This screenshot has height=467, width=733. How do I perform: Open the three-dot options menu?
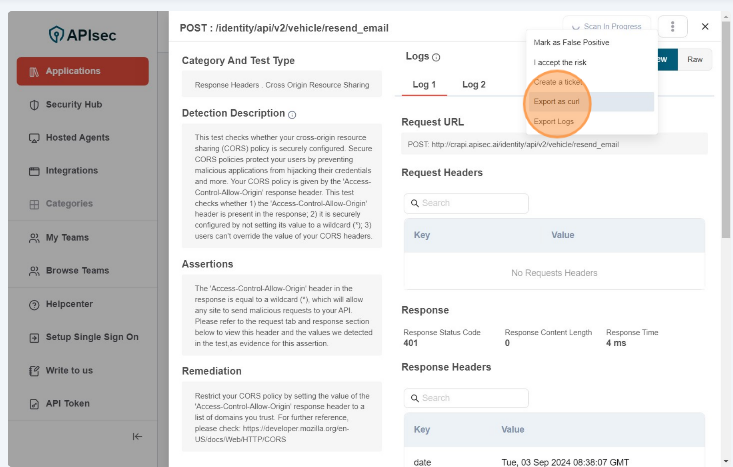tap(673, 27)
